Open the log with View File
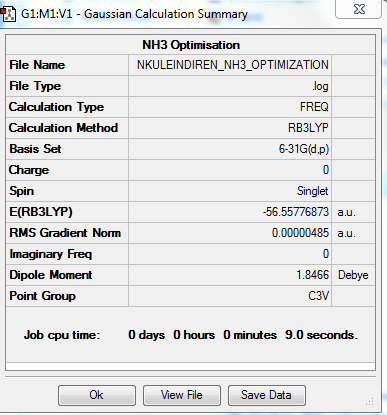 182,395
